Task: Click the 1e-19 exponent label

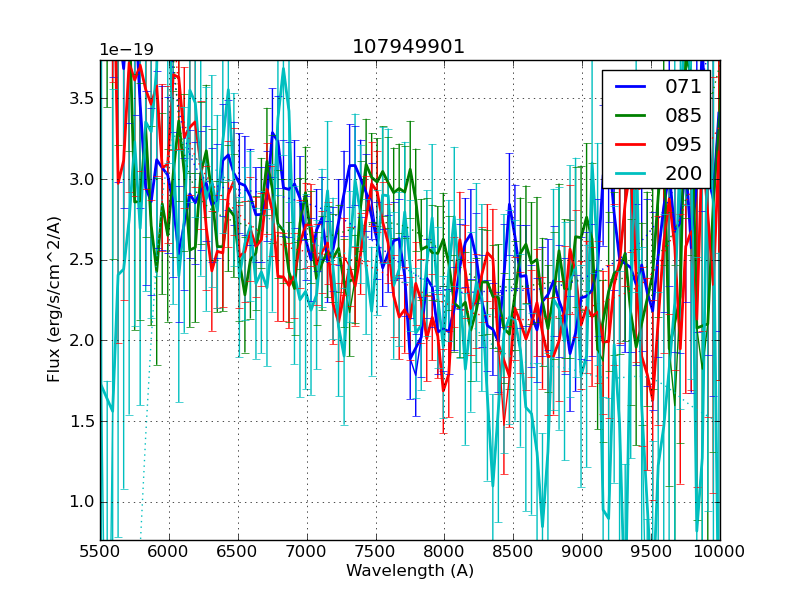Action: click(126, 50)
